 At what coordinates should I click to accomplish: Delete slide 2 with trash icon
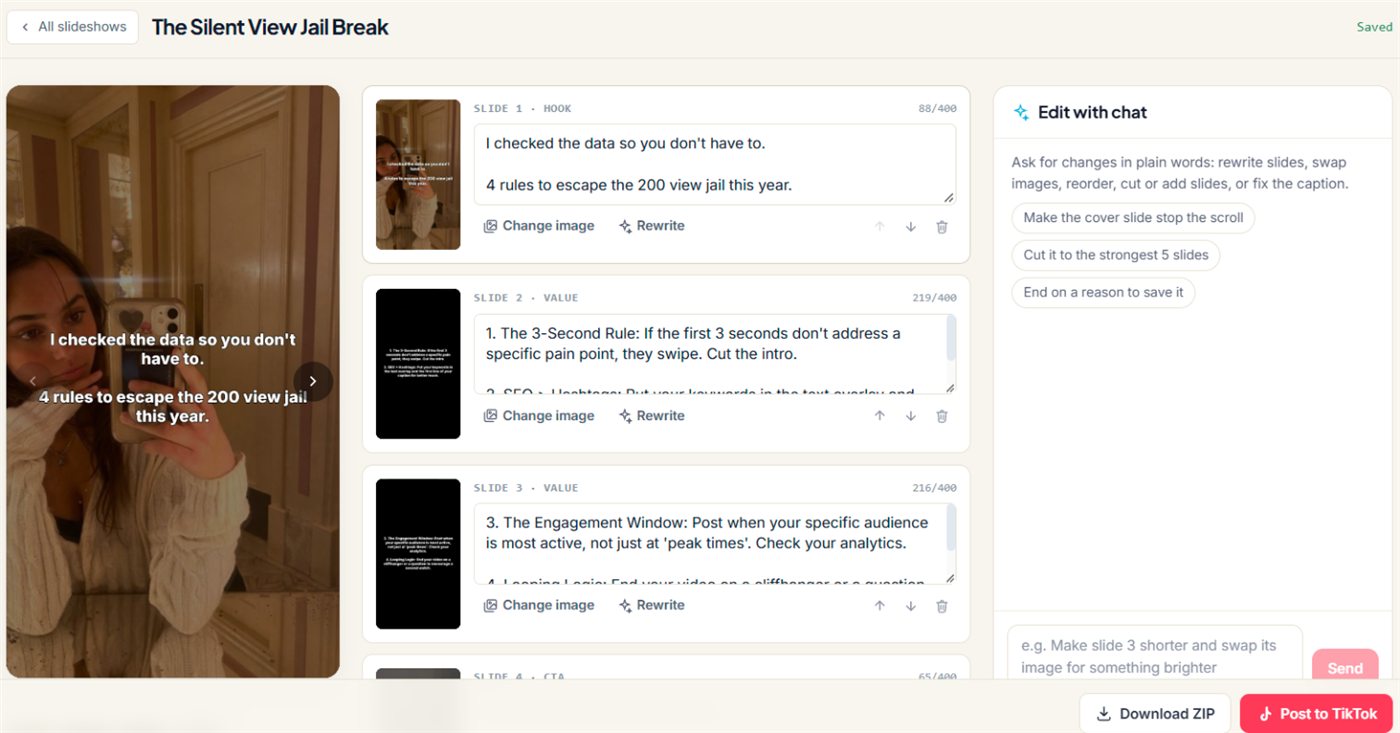pyautogui.click(x=941, y=416)
